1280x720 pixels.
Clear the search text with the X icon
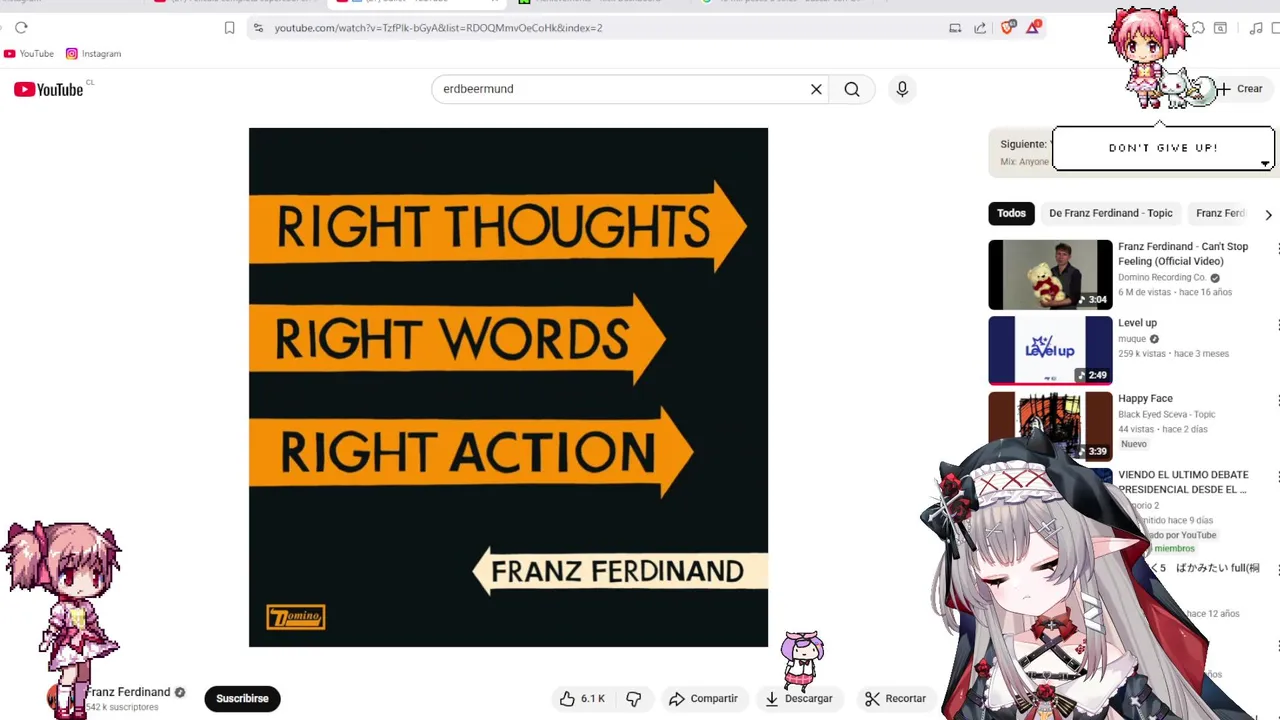816,89
